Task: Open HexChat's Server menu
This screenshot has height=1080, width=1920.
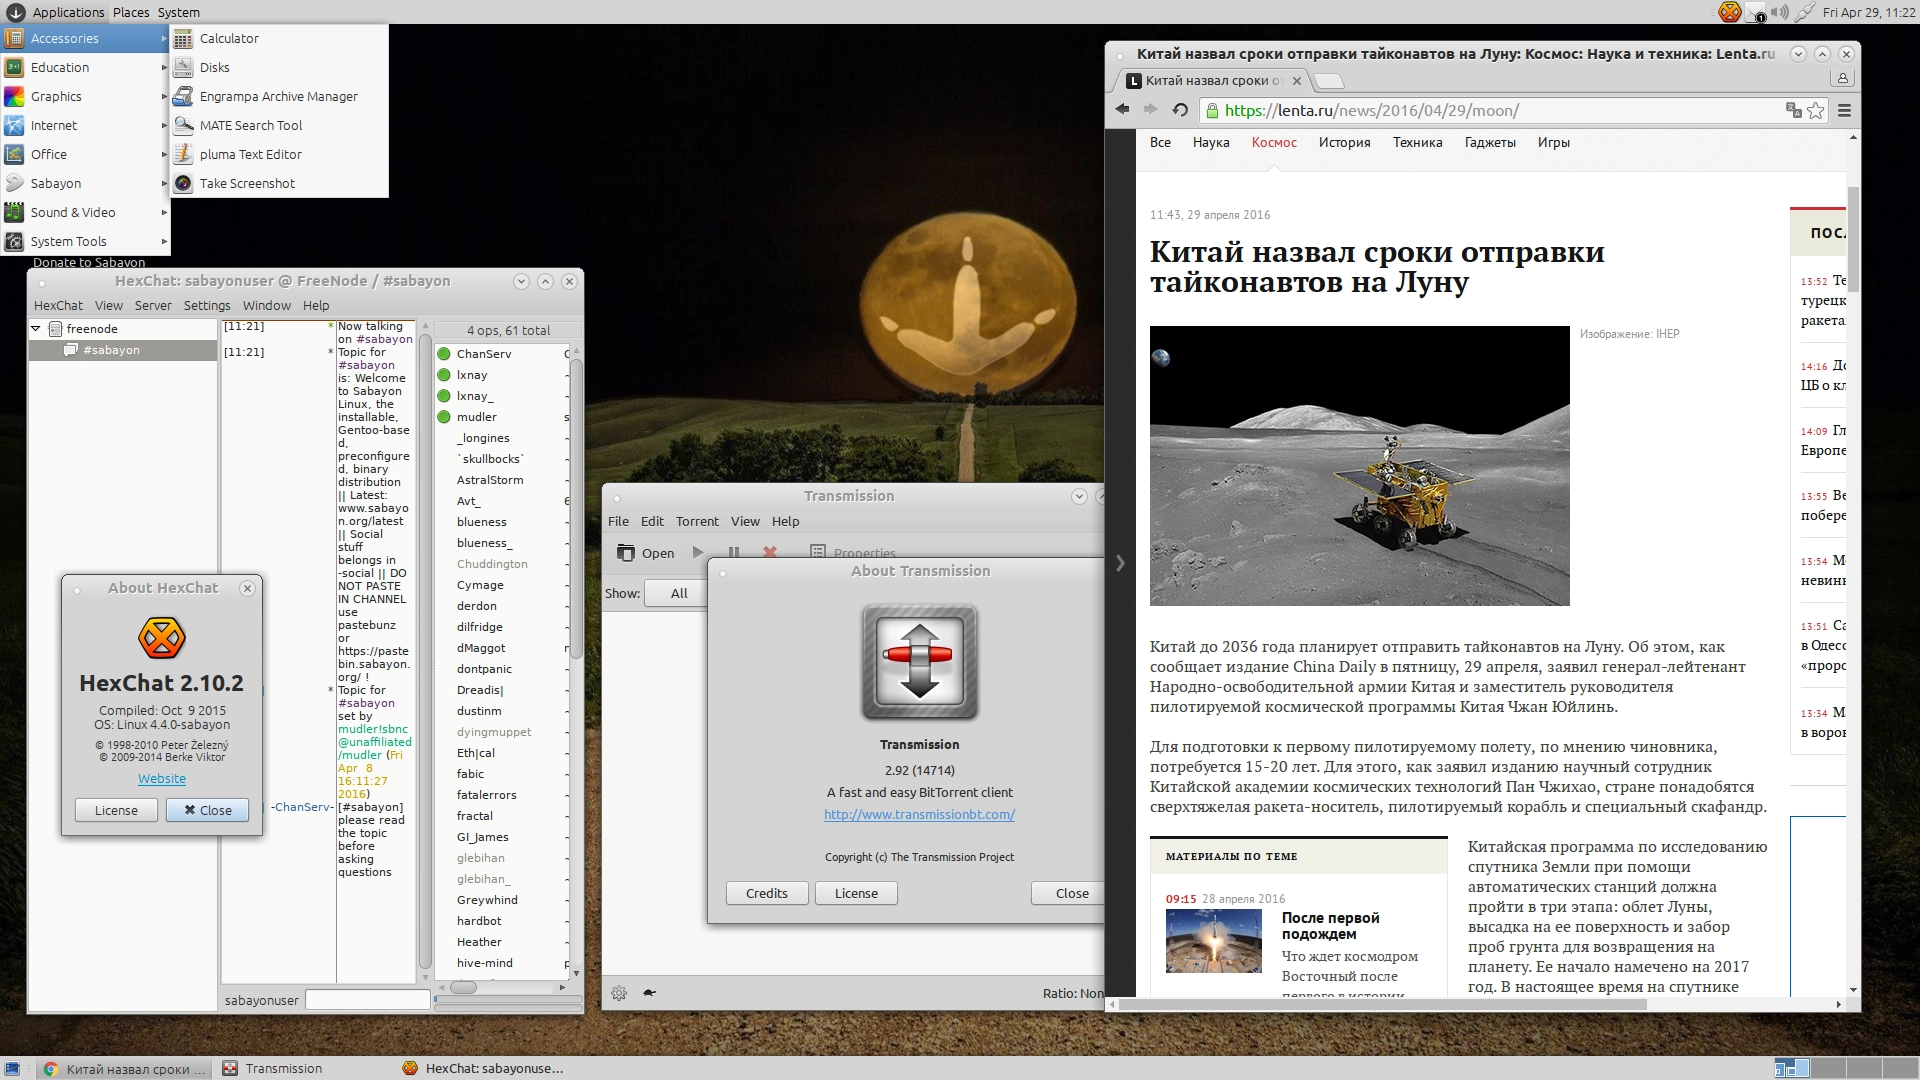Action: tap(153, 305)
